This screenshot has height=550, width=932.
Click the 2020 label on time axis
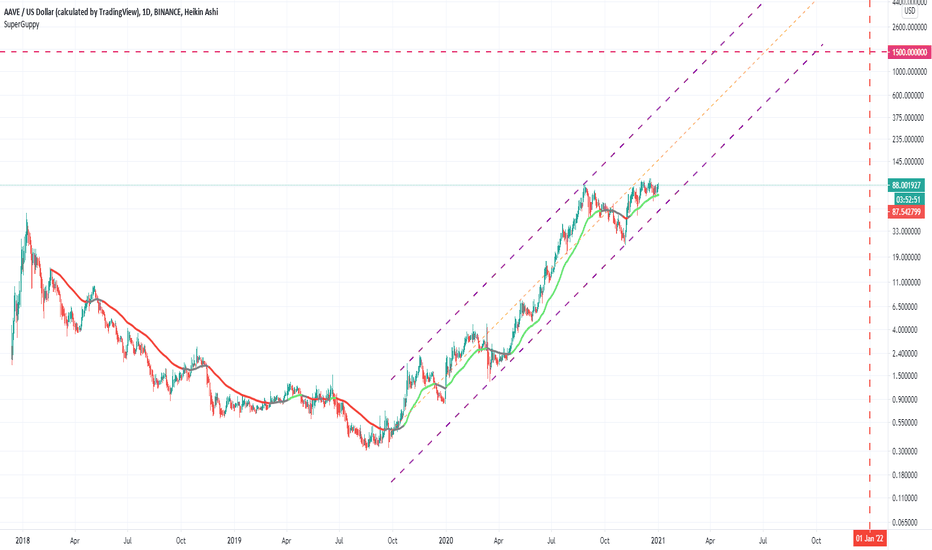pyautogui.click(x=446, y=540)
